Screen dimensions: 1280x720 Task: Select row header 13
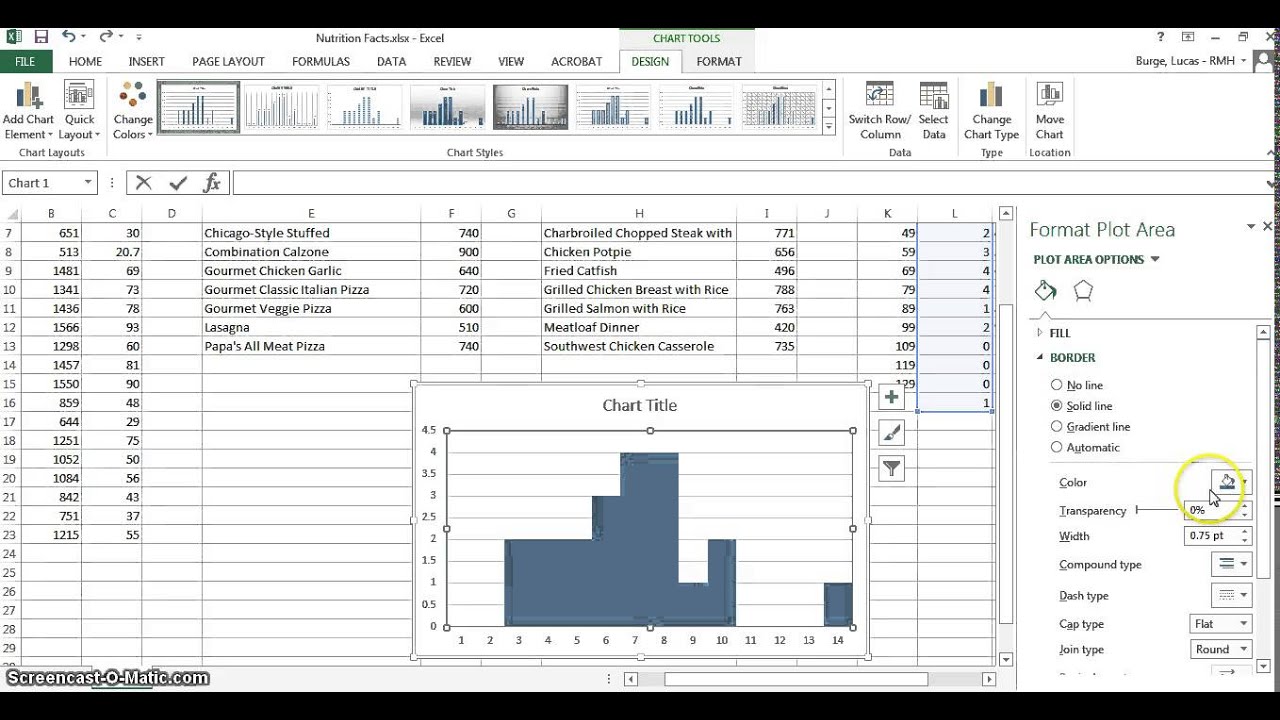point(10,346)
